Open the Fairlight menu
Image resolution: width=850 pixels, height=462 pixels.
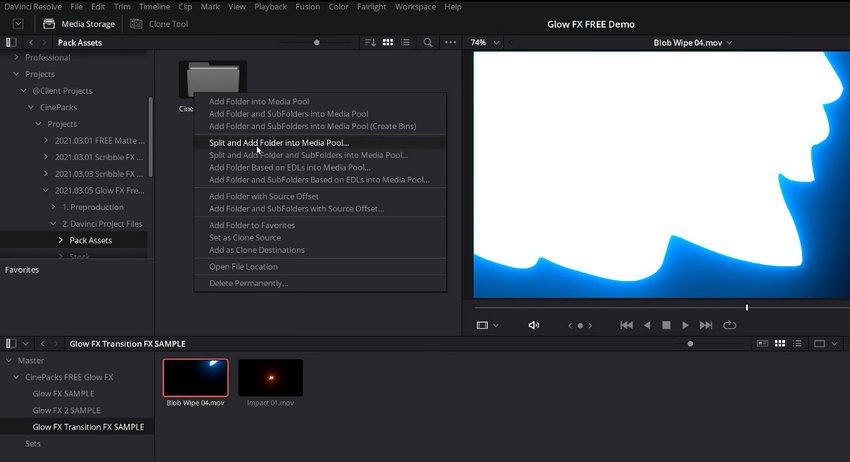click(x=371, y=7)
